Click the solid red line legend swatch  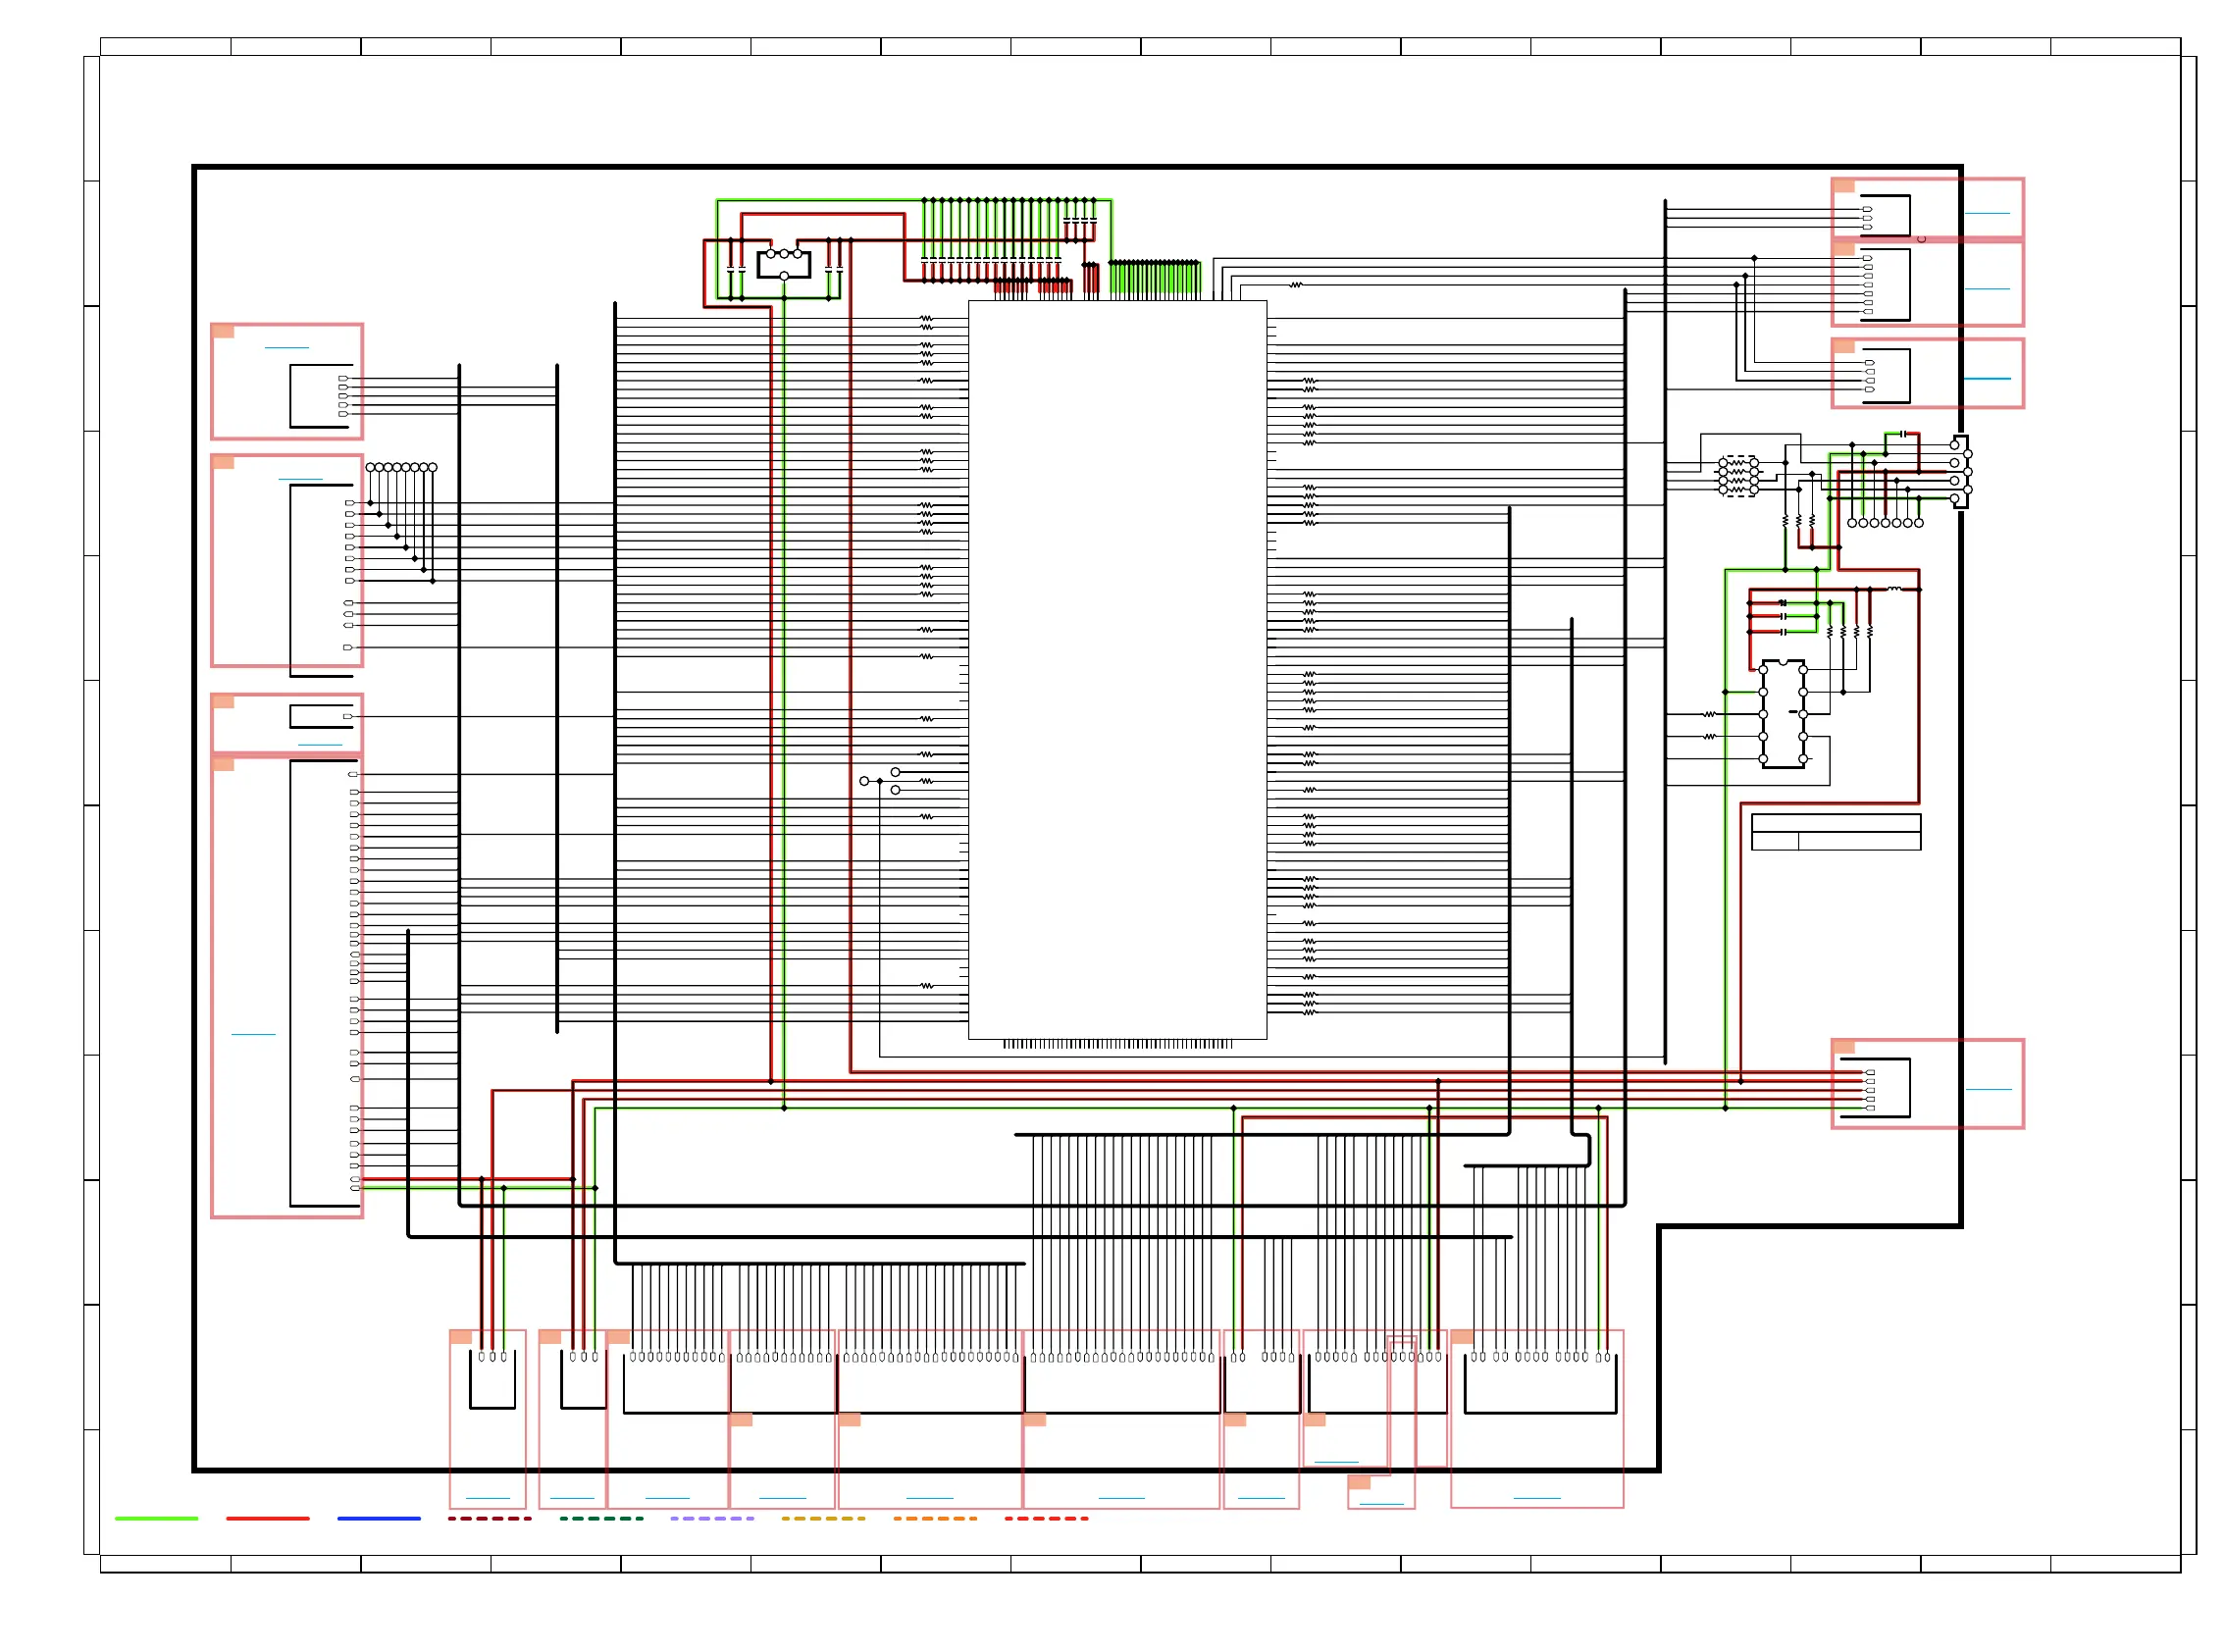click(x=267, y=1518)
